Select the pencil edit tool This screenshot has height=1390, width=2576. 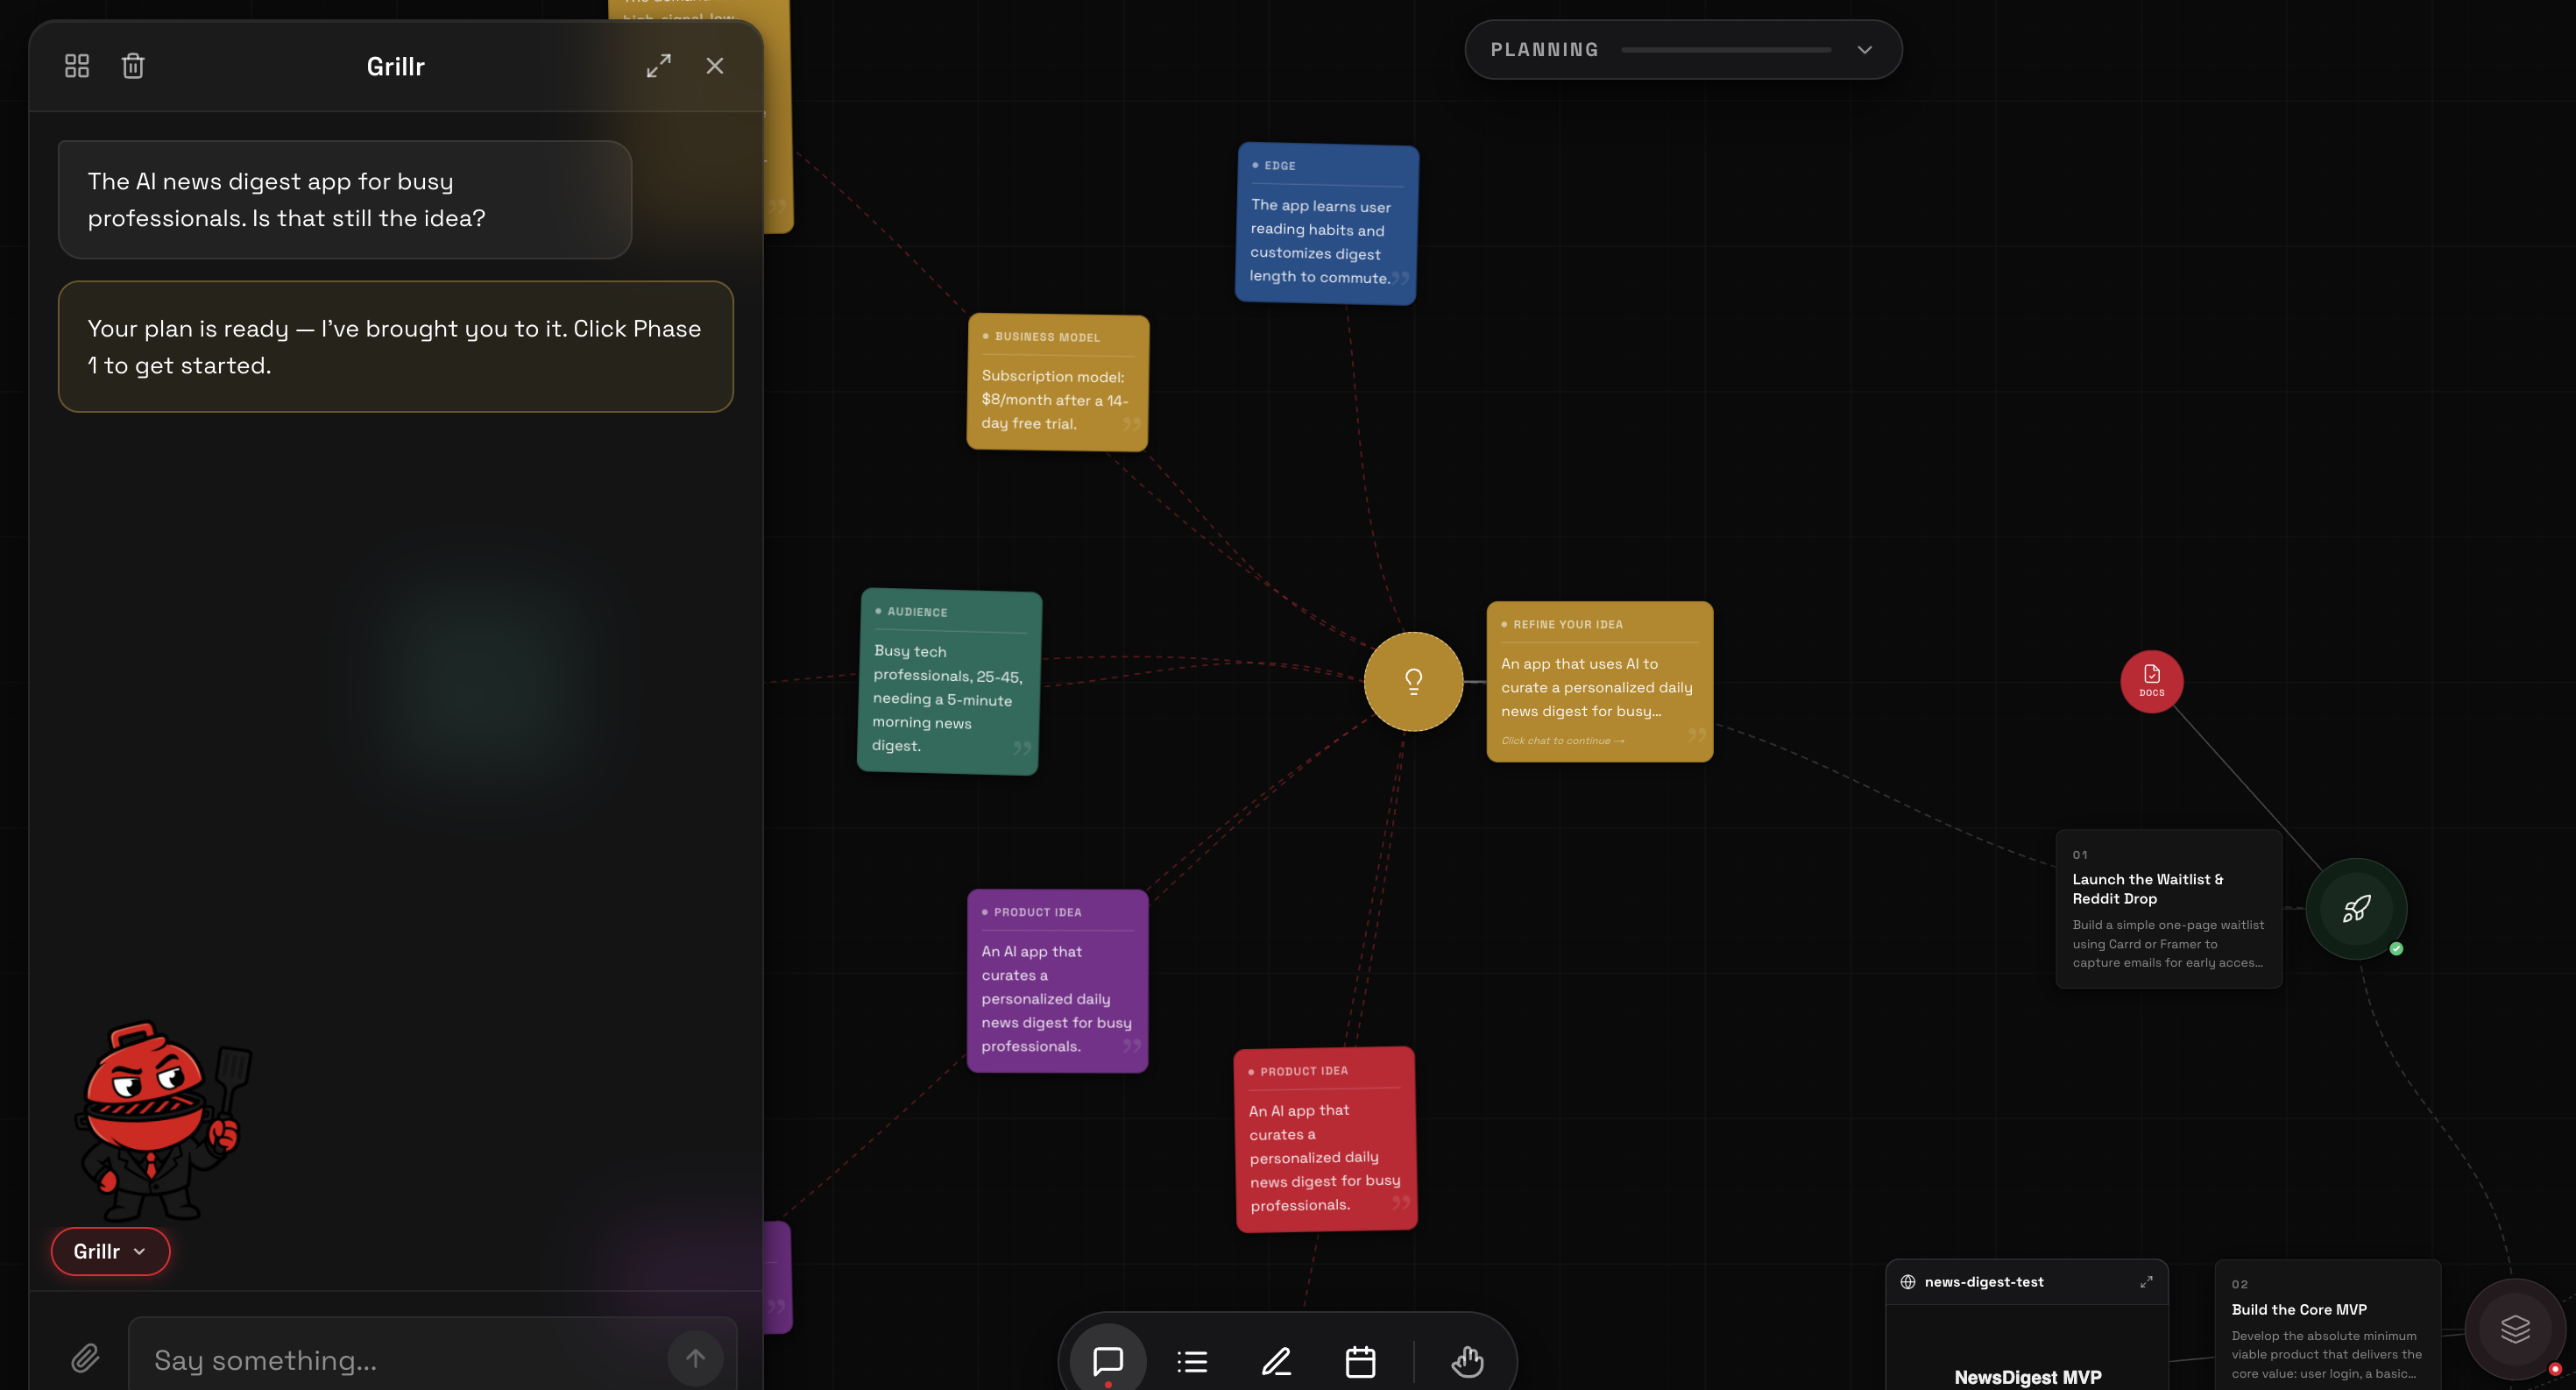tap(1276, 1361)
